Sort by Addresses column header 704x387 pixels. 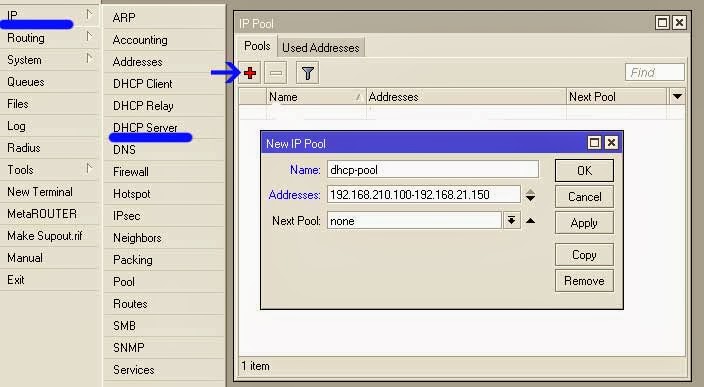tap(466, 97)
